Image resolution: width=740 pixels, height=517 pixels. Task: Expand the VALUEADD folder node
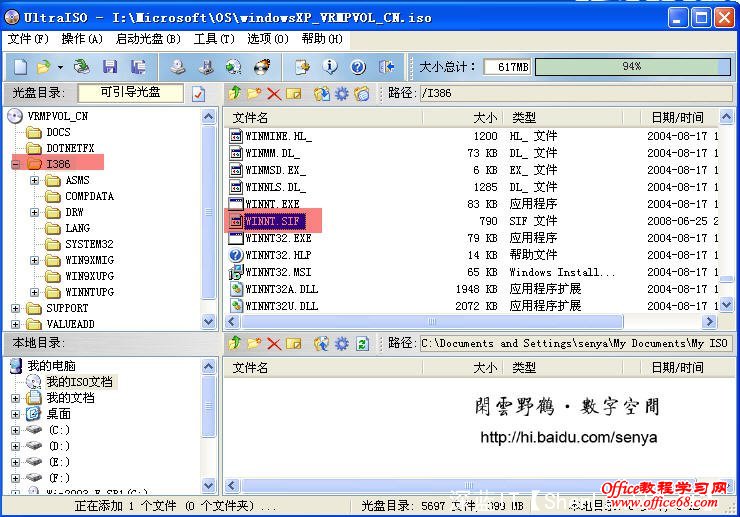click(16, 324)
